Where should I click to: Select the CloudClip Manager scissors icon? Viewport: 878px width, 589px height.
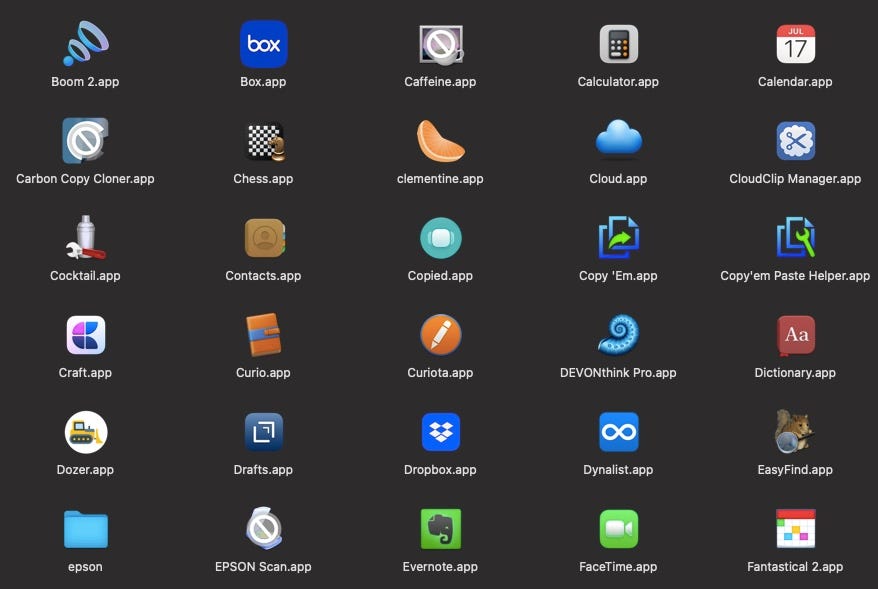(x=795, y=141)
